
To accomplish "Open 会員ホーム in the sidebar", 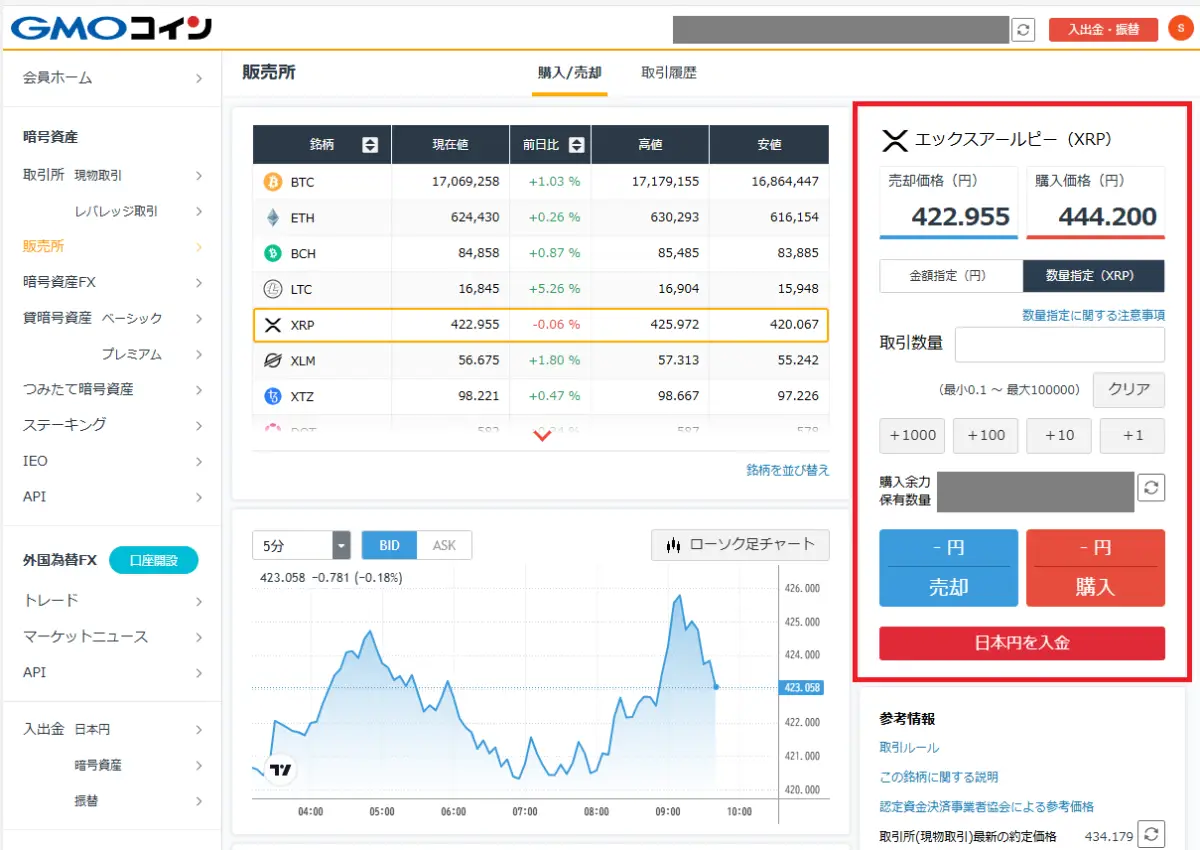I will point(112,78).
